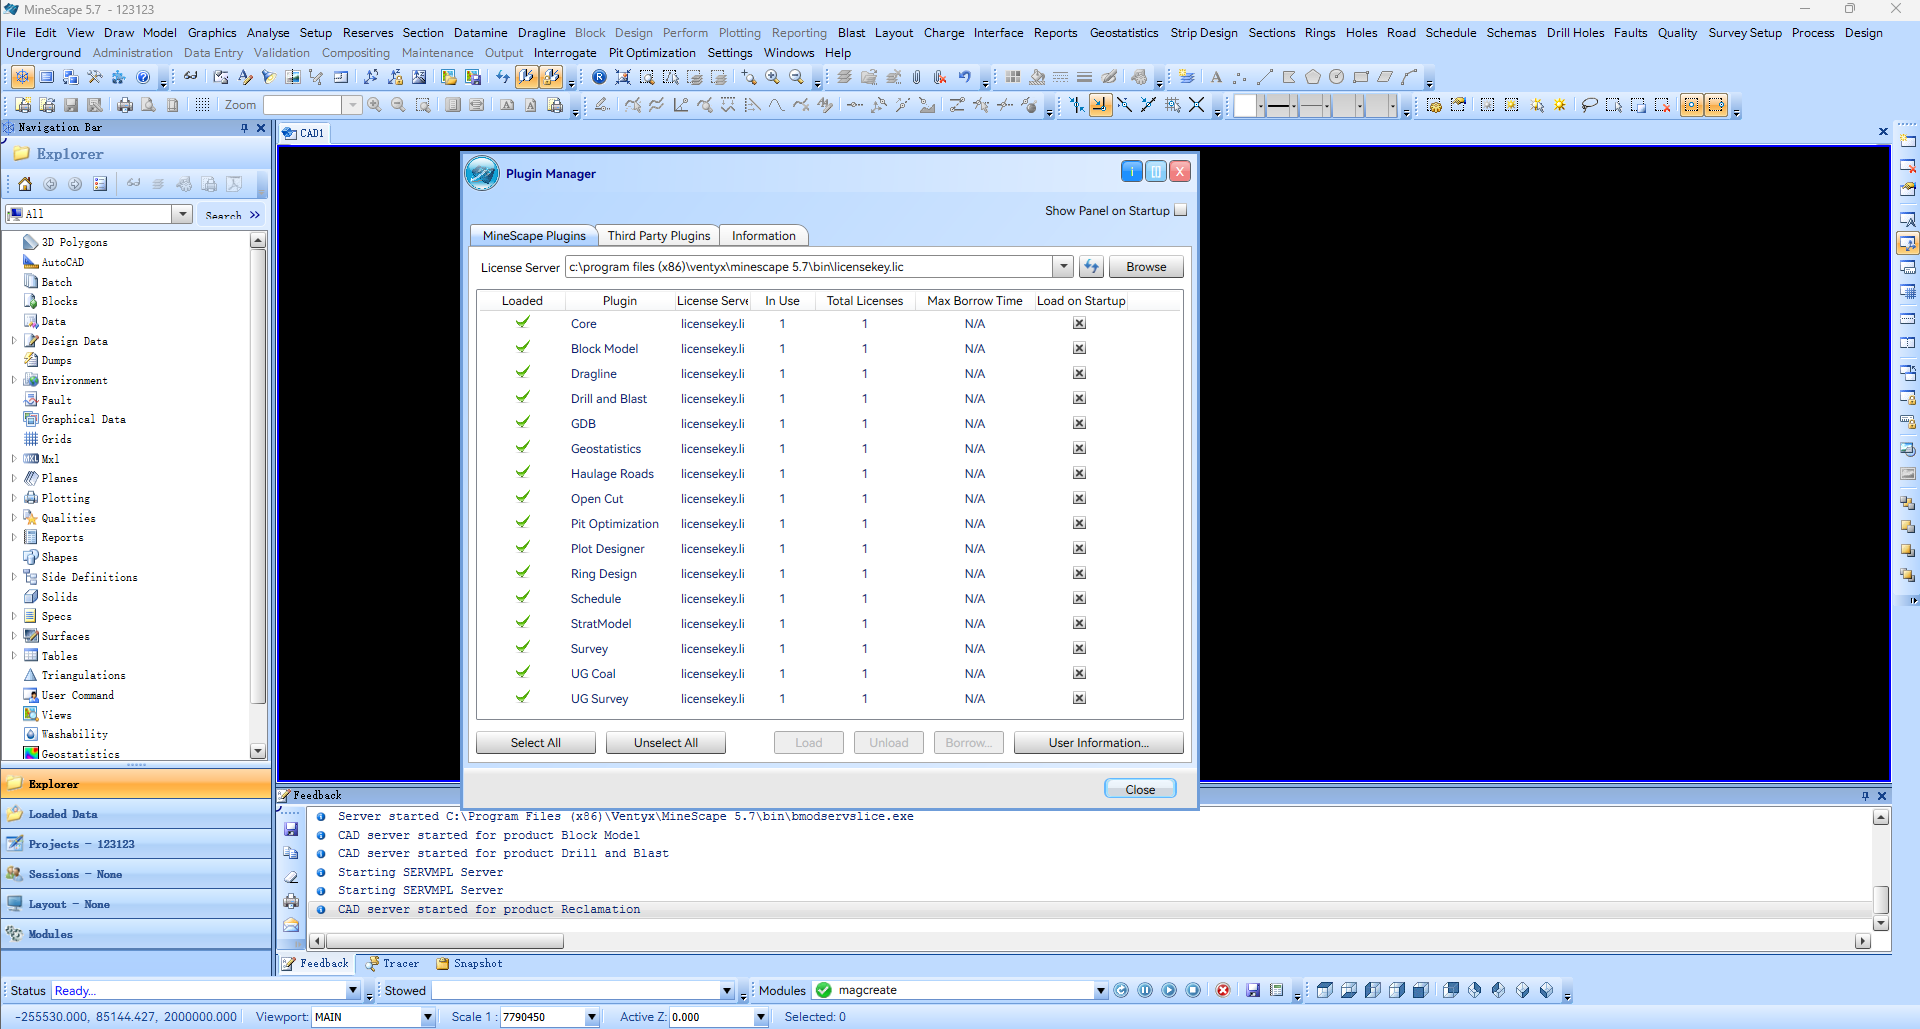Image resolution: width=1920 pixels, height=1029 pixels.
Task: Toggle Load on Startup for Schedule
Action: coord(1079,598)
